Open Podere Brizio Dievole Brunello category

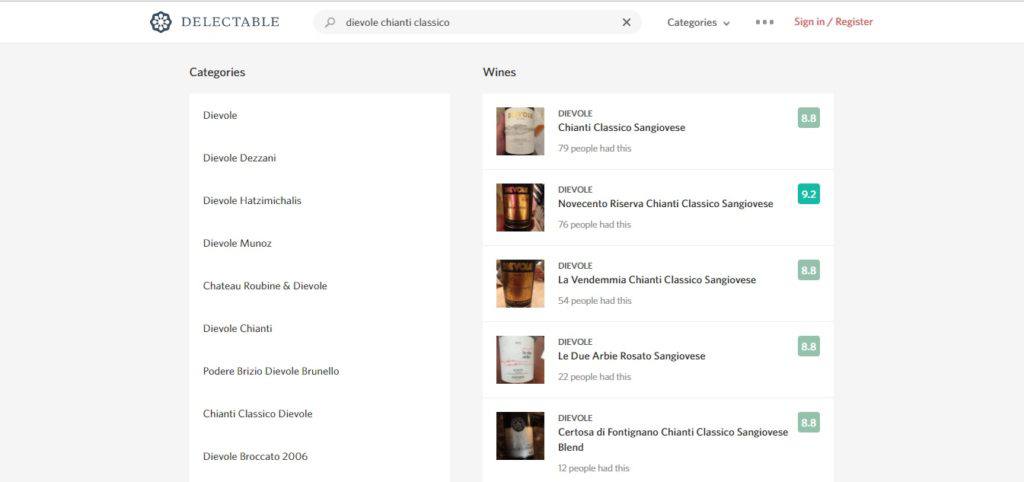click(x=271, y=371)
